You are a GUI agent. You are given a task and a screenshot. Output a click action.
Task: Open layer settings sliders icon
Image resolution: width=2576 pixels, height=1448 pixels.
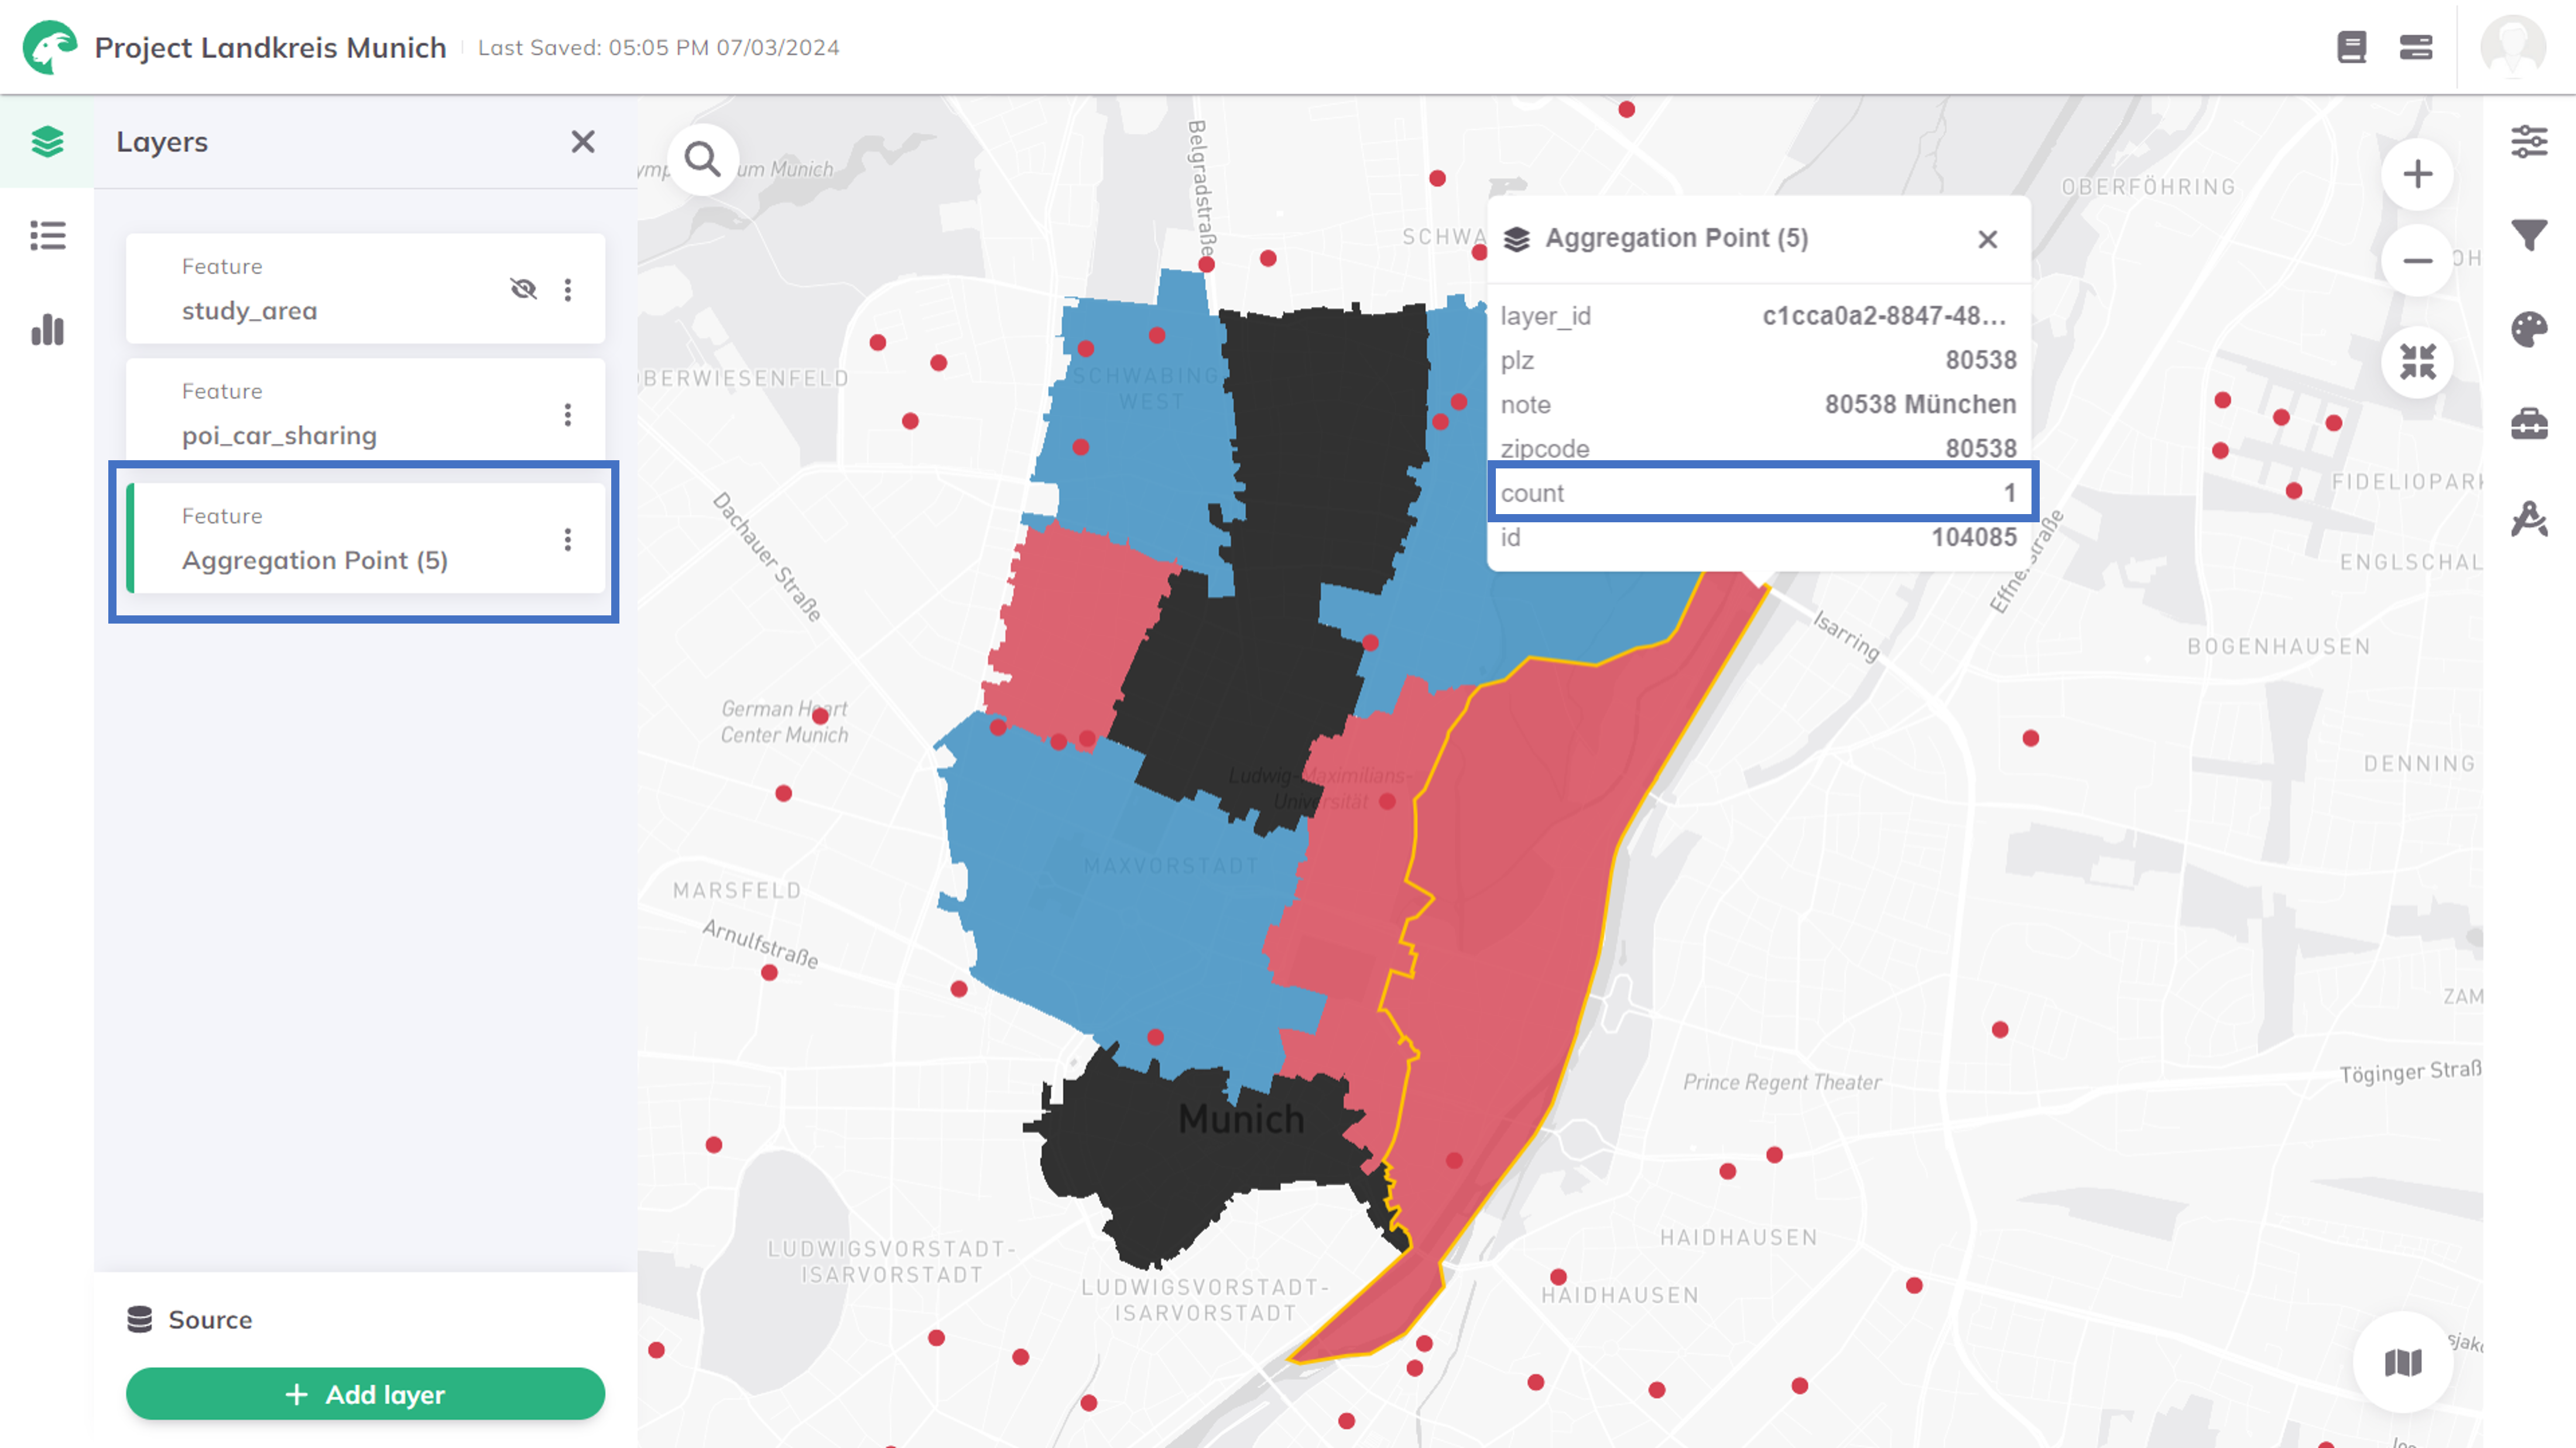(x=2529, y=141)
